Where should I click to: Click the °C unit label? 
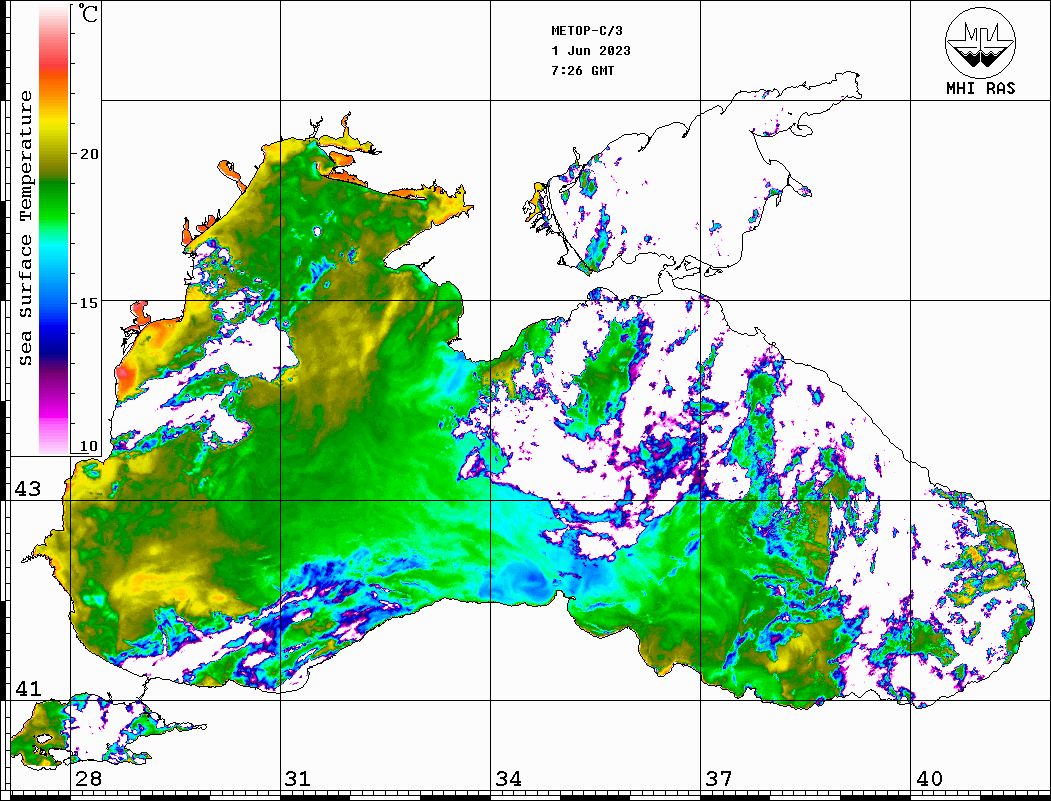pos(88,13)
